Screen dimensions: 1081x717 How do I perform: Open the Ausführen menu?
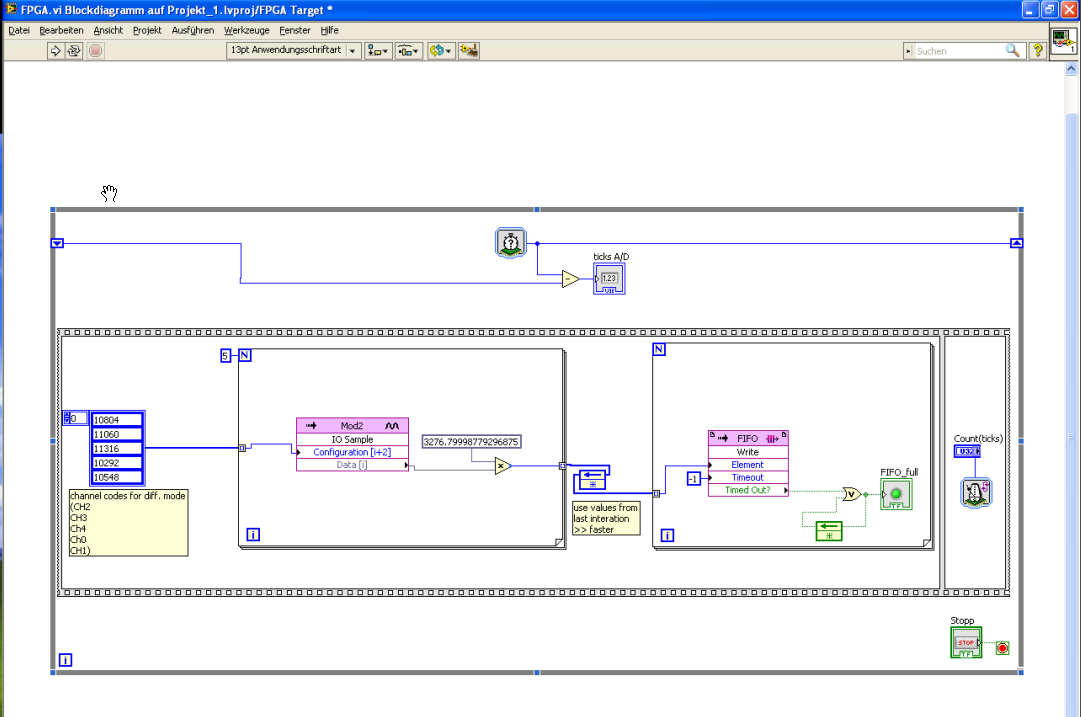pyautogui.click(x=193, y=30)
